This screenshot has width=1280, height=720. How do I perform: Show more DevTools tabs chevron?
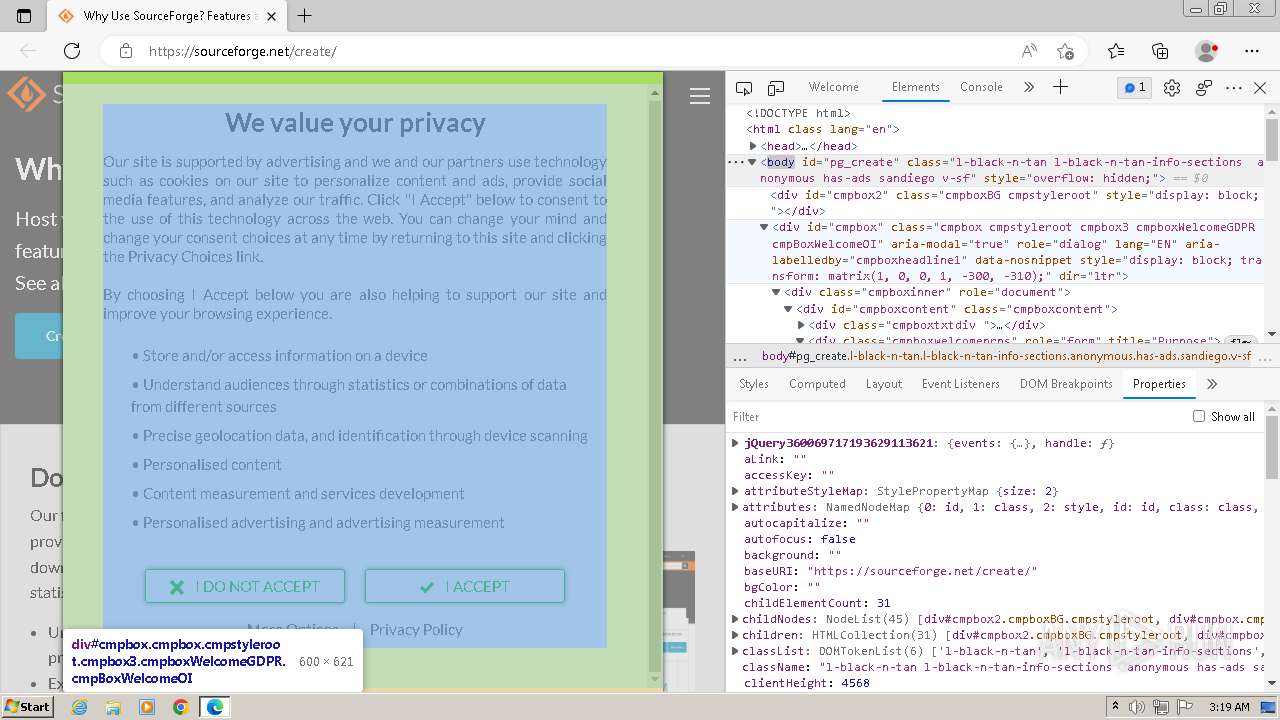[1029, 87]
